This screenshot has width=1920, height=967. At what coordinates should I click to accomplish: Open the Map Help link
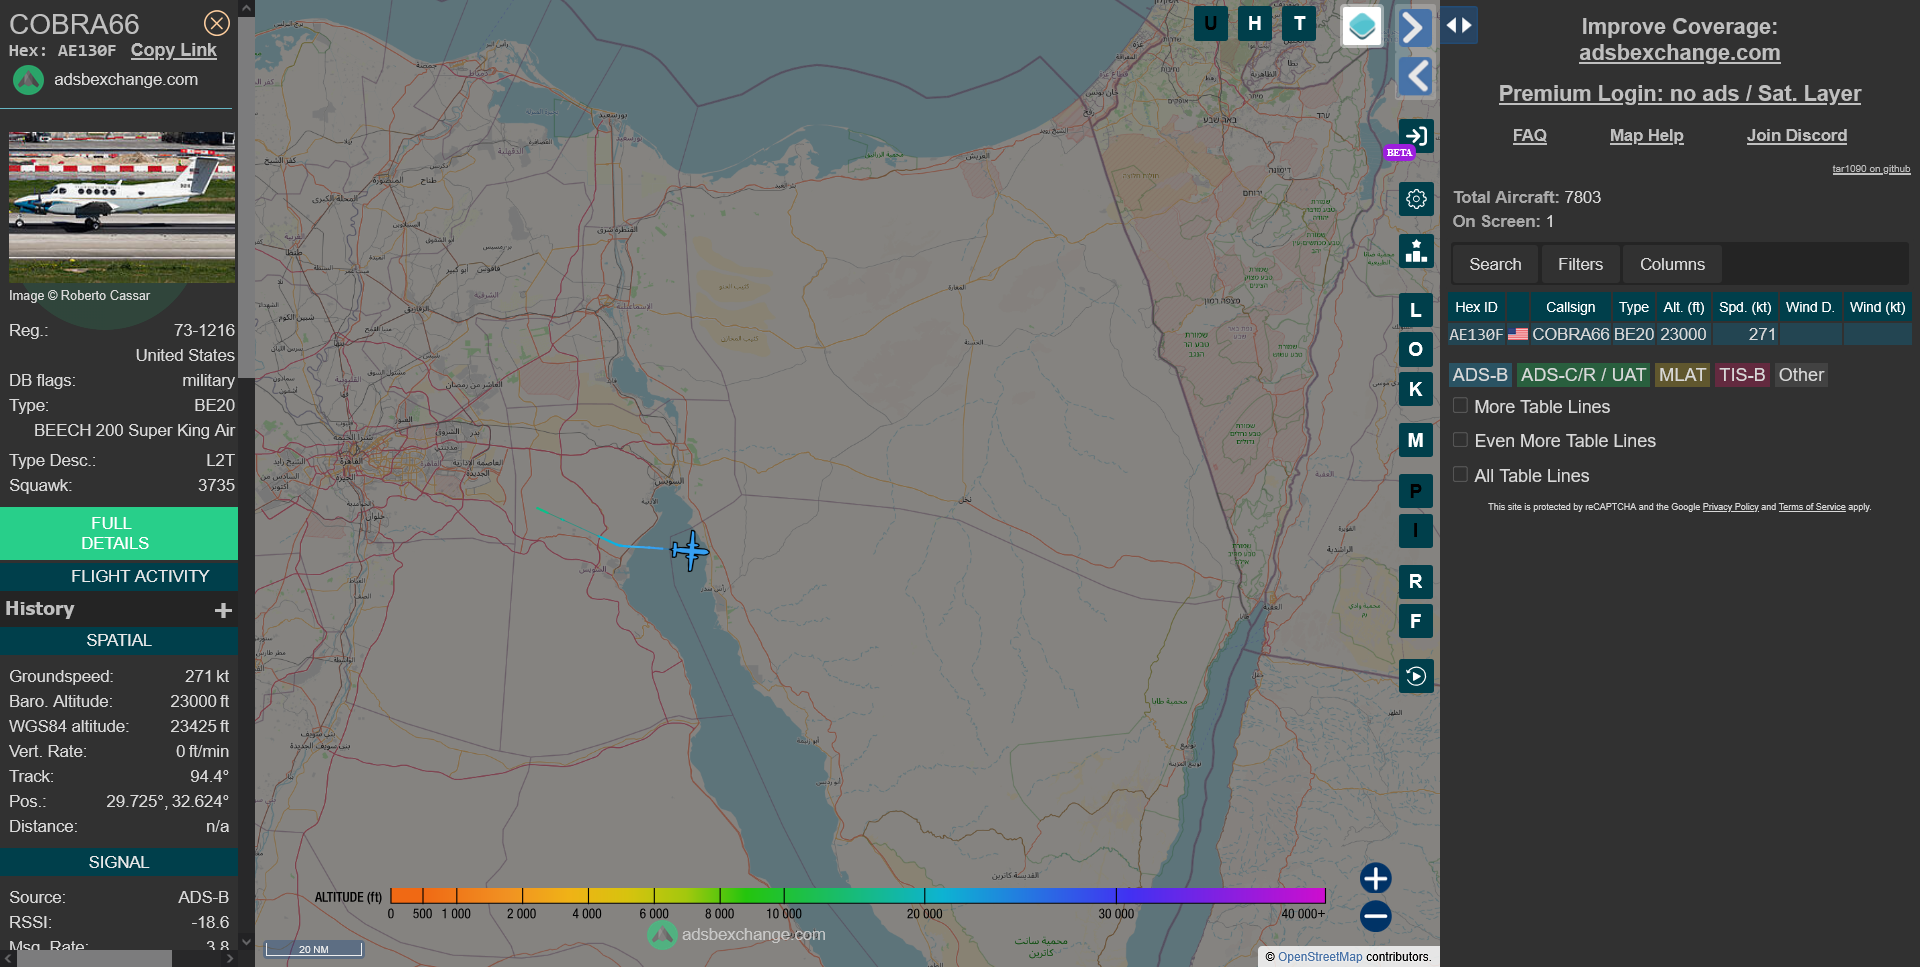pyautogui.click(x=1646, y=136)
